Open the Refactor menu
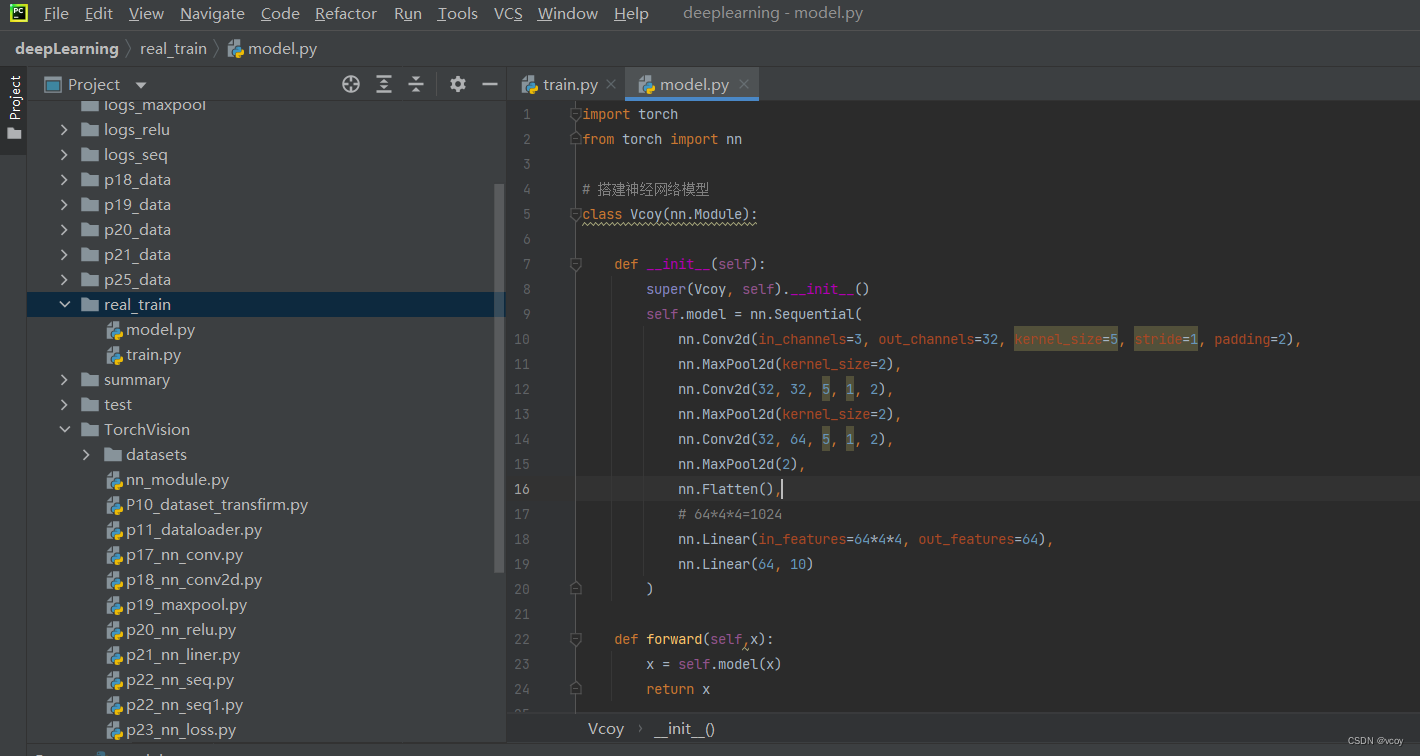This screenshot has height=756, width=1420. pyautogui.click(x=346, y=13)
